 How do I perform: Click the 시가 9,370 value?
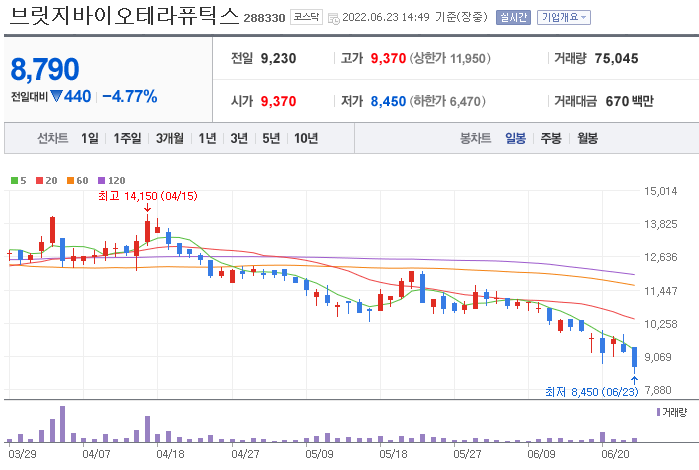point(278,101)
